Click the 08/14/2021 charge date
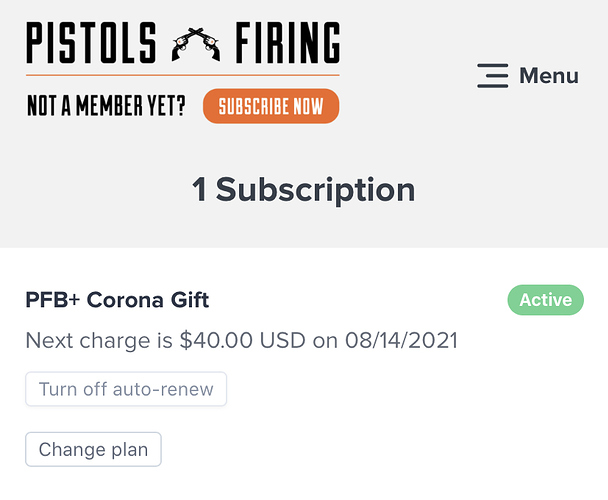608x500 pixels. pos(401,341)
